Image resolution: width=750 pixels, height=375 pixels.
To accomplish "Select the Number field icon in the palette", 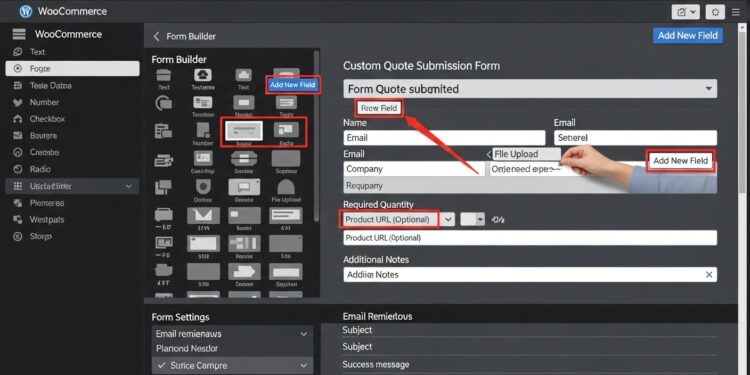I will (203, 131).
